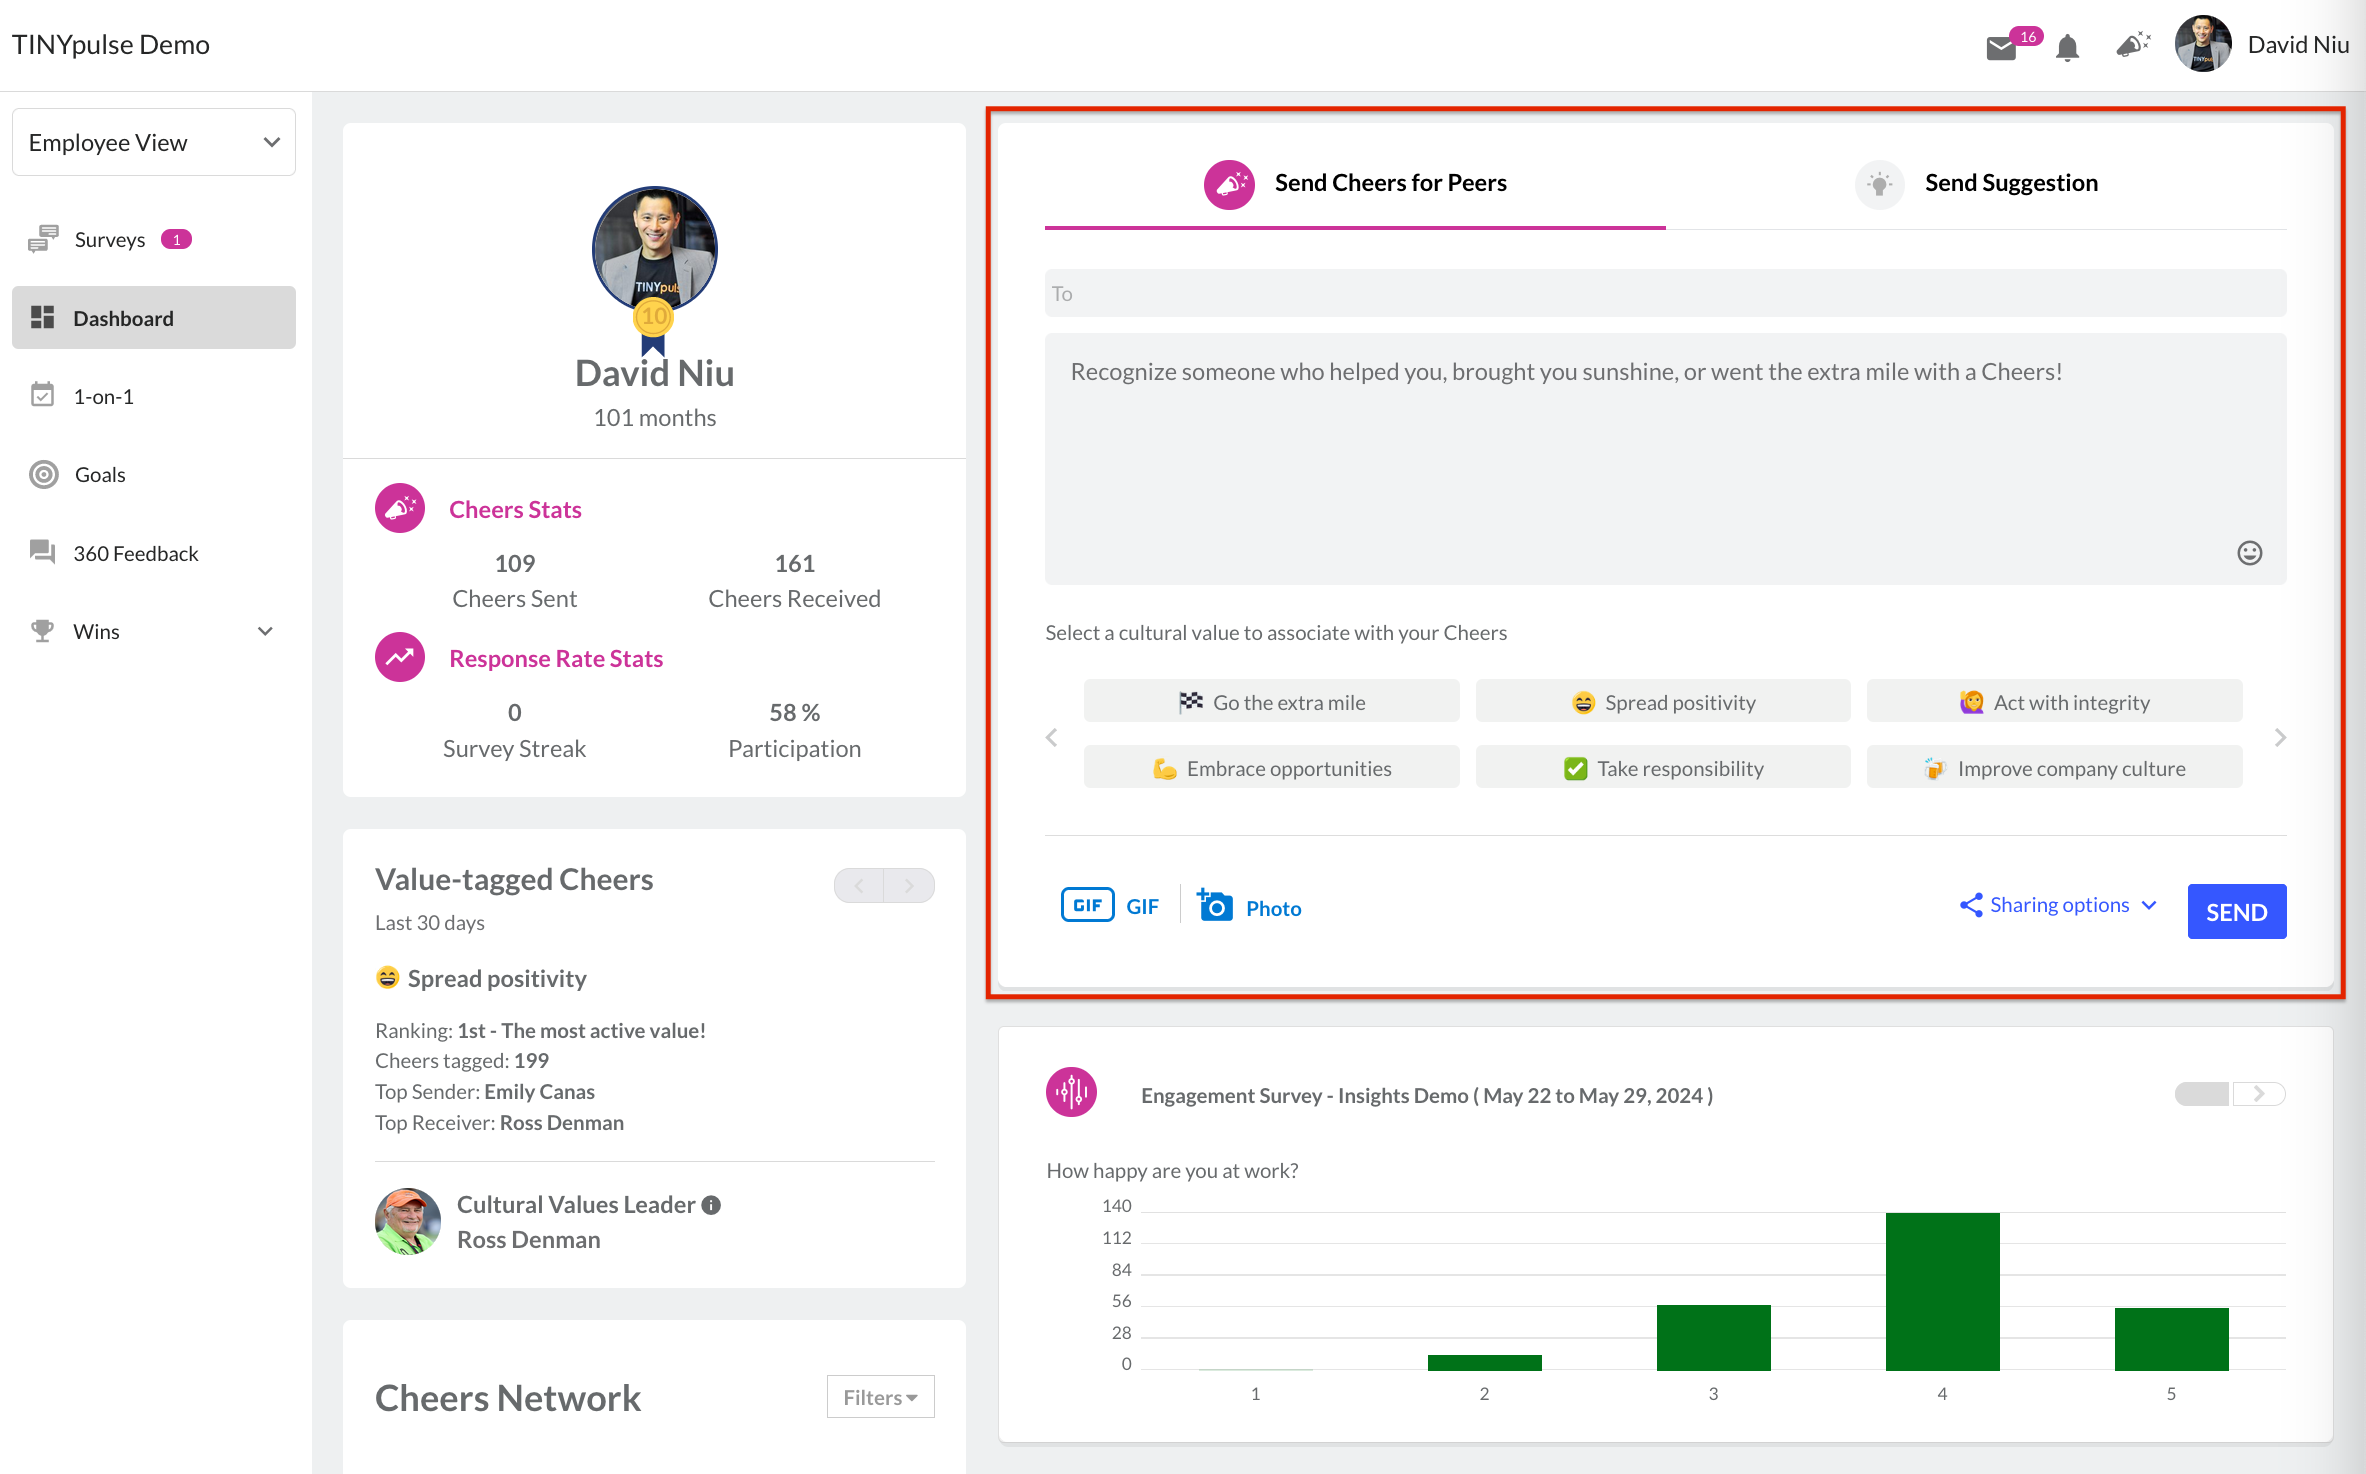The image size is (2366, 1474).
Task: Go to previous Engagement Survey question
Action: click(x=2203, y=1094)
